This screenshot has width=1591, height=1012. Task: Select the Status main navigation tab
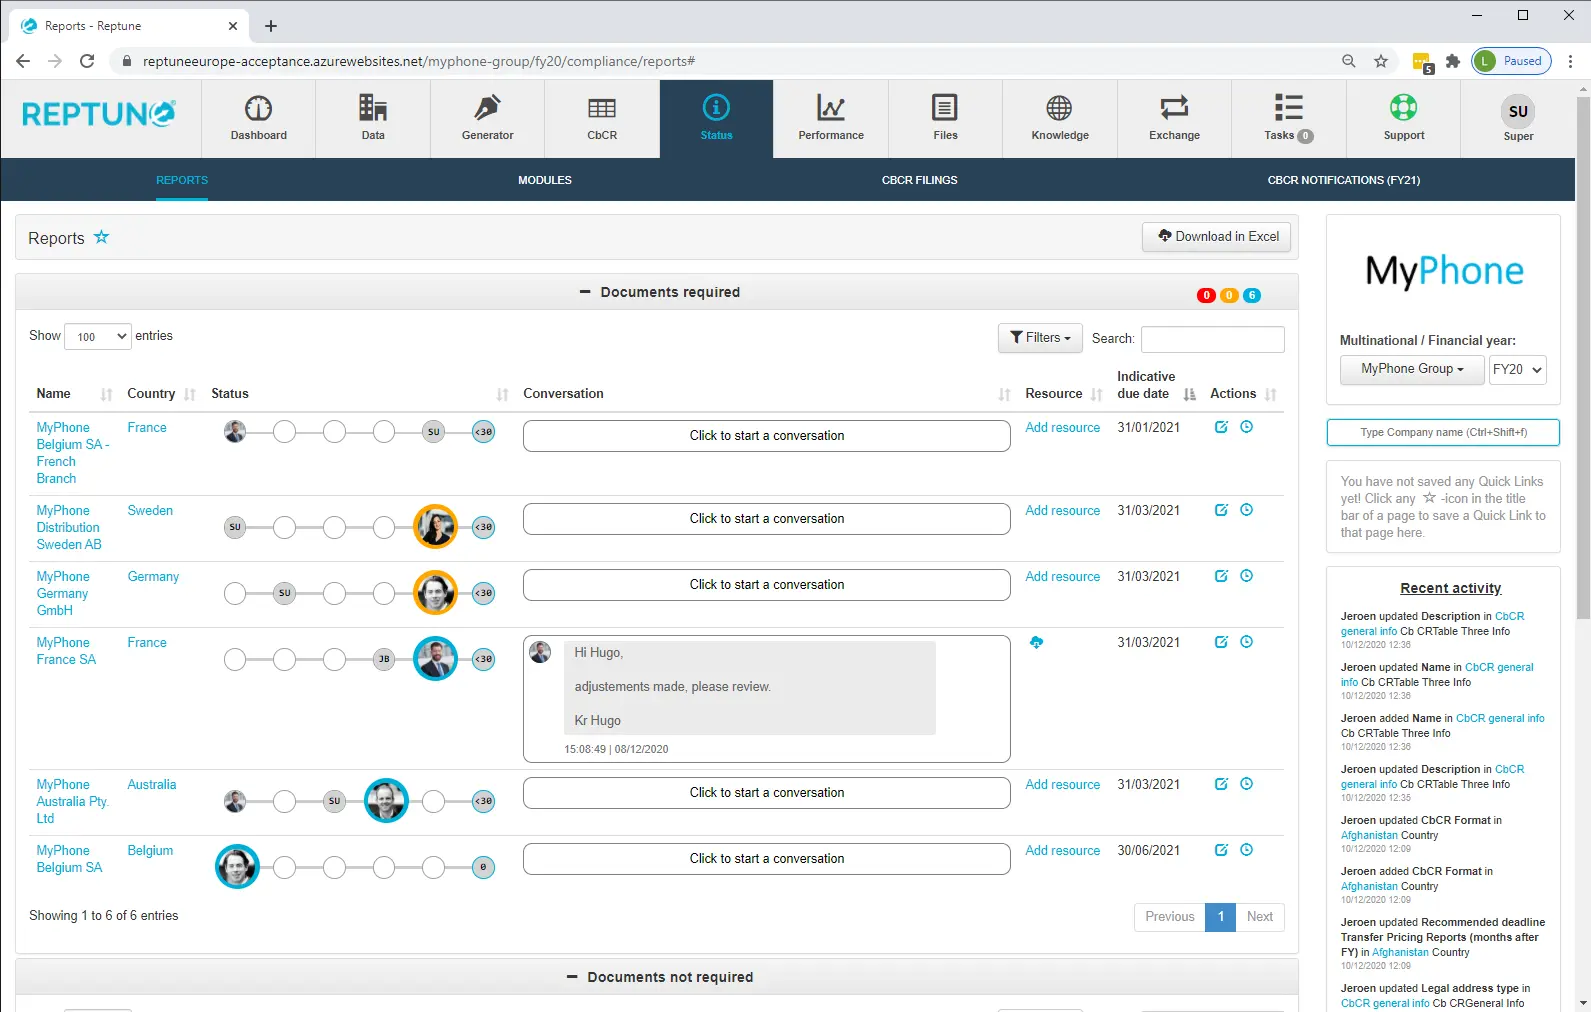716,119
